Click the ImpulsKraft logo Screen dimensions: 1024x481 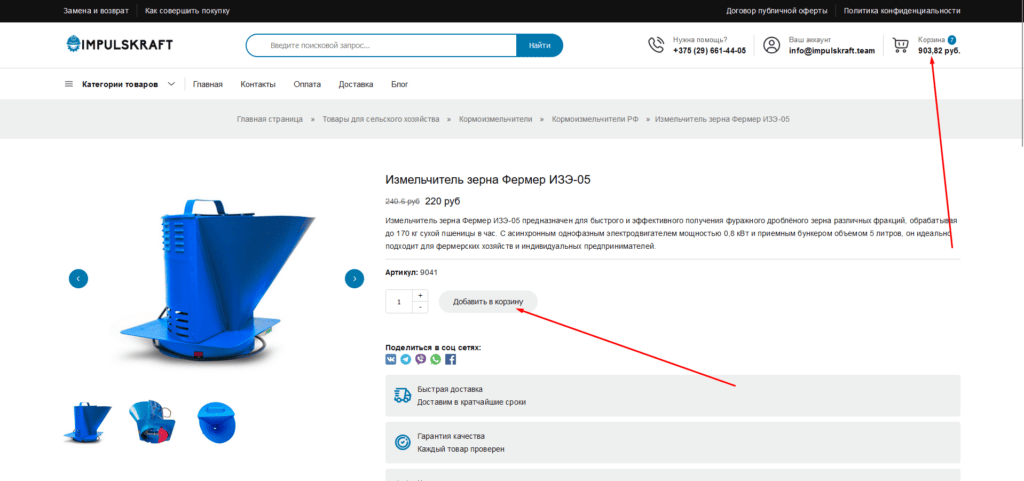[x=120, y=44]
